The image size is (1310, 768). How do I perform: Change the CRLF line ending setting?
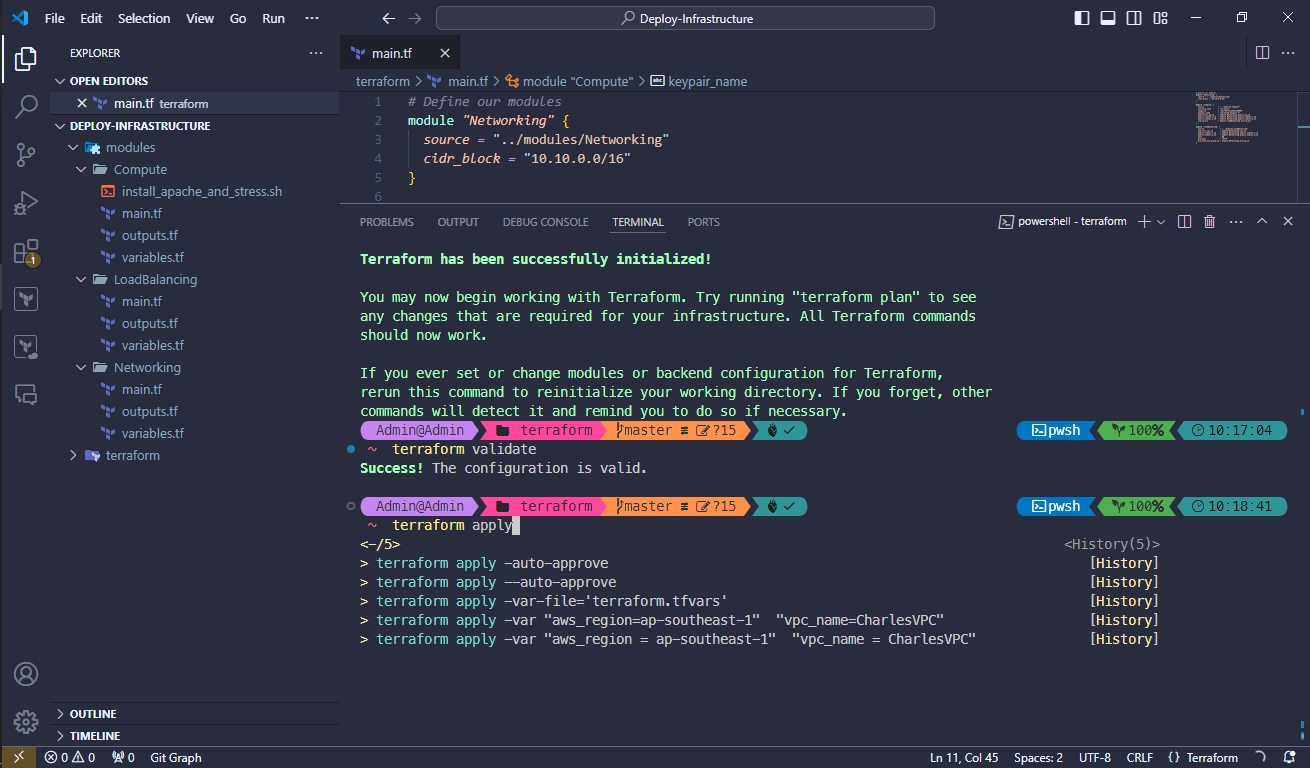1140,757
